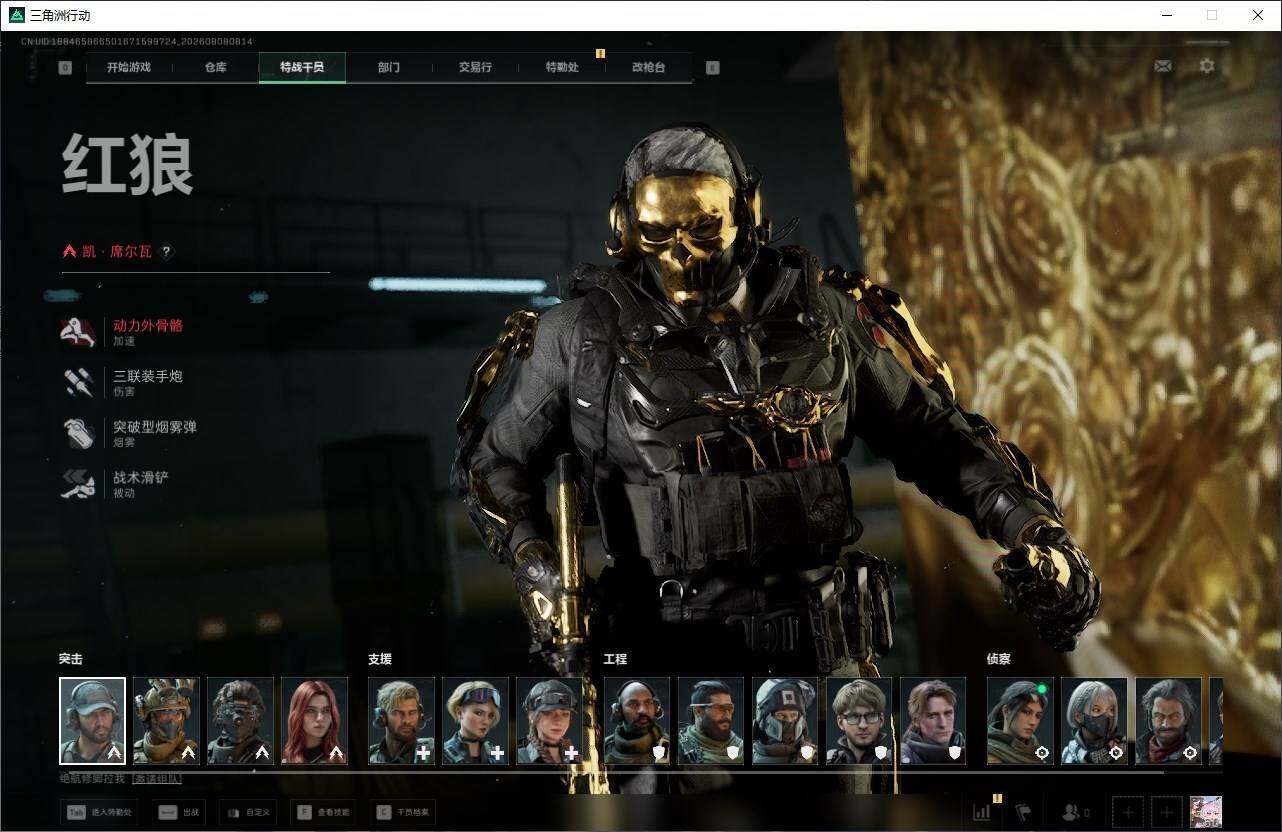1282x832 pixels.
Task: Go to the 交易行 tab
Action: pos(475,67)
